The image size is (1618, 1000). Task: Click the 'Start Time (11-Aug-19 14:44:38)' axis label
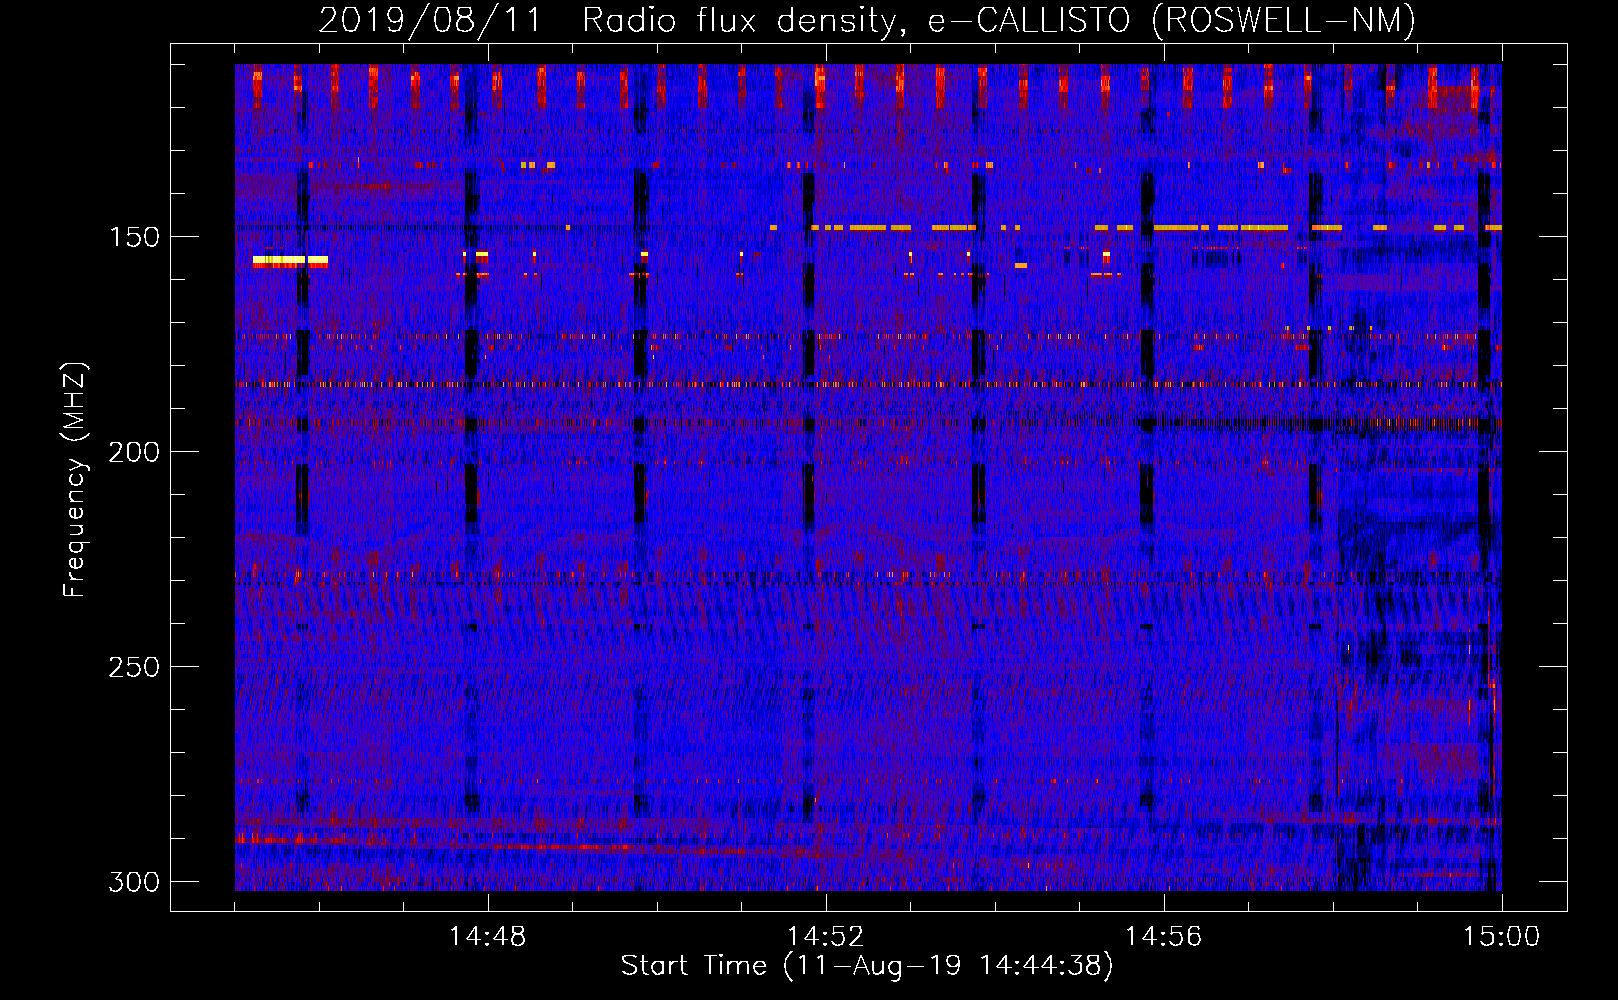pyautogui.click(x=867, y=966)
